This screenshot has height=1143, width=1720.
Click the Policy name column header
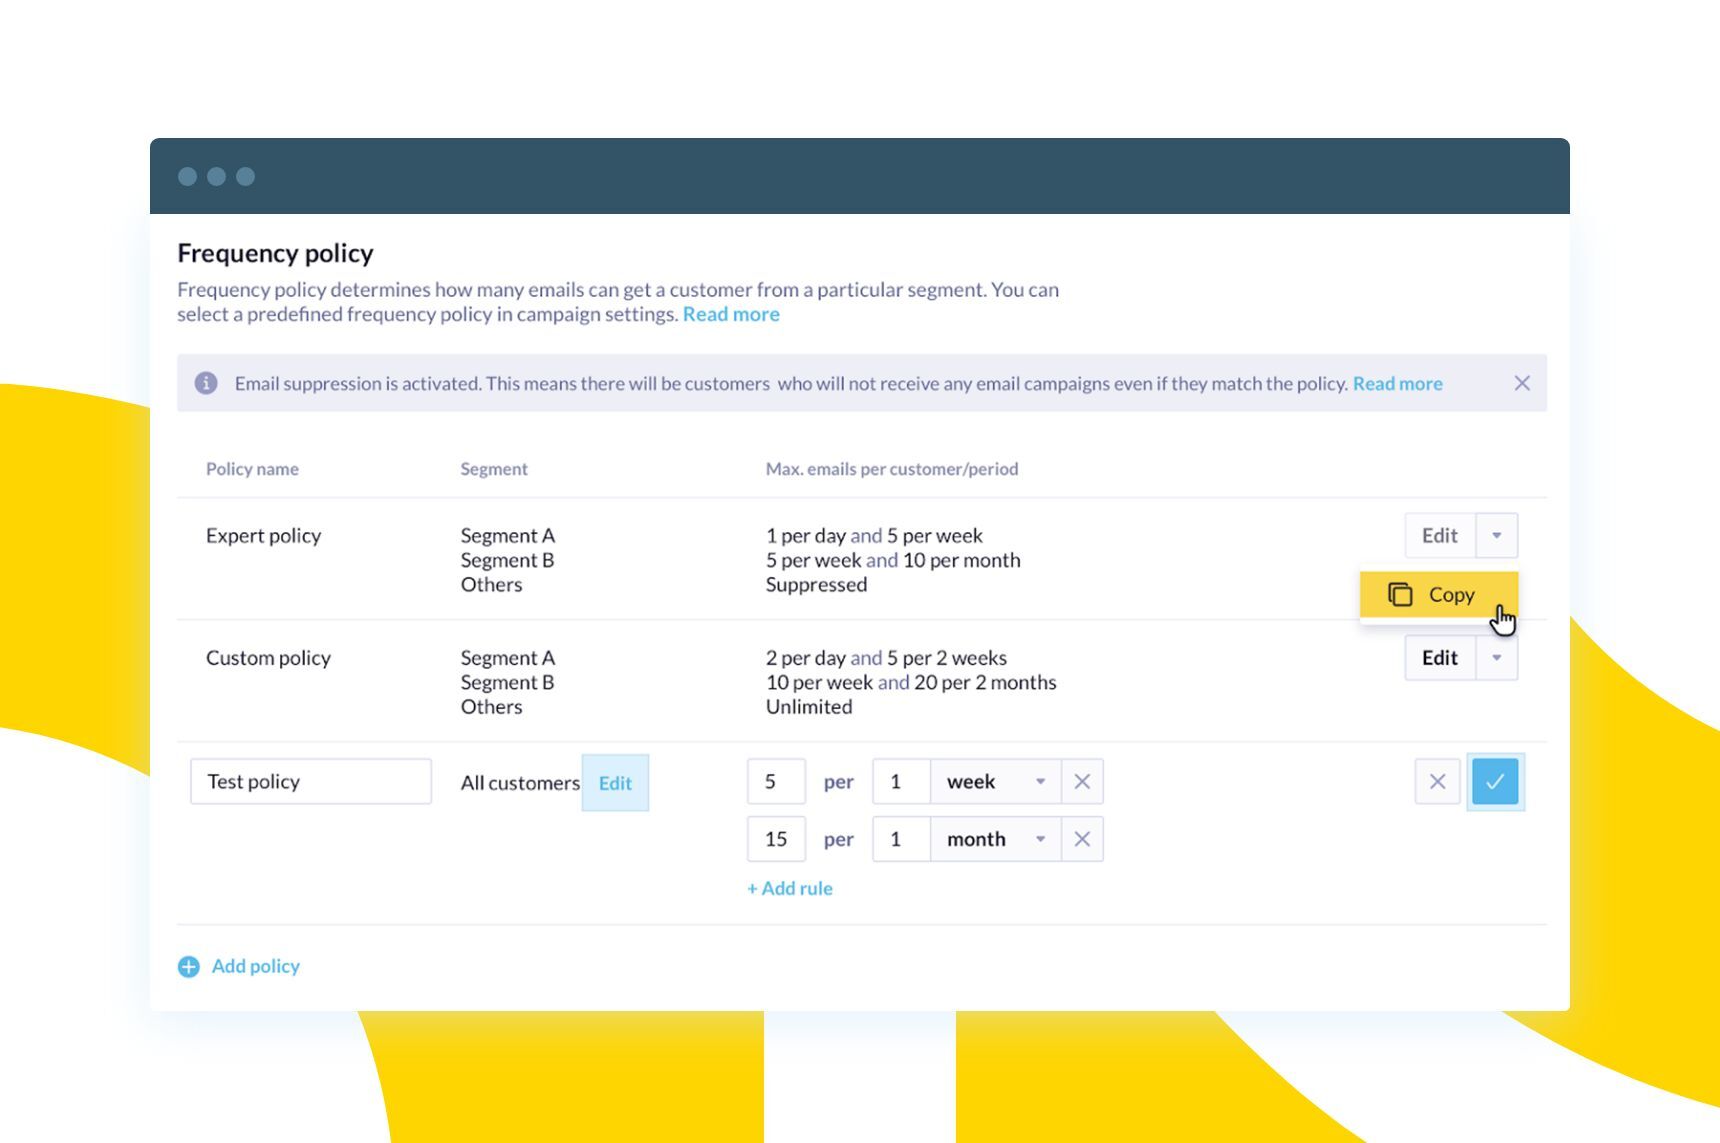[x=252, y=469]
